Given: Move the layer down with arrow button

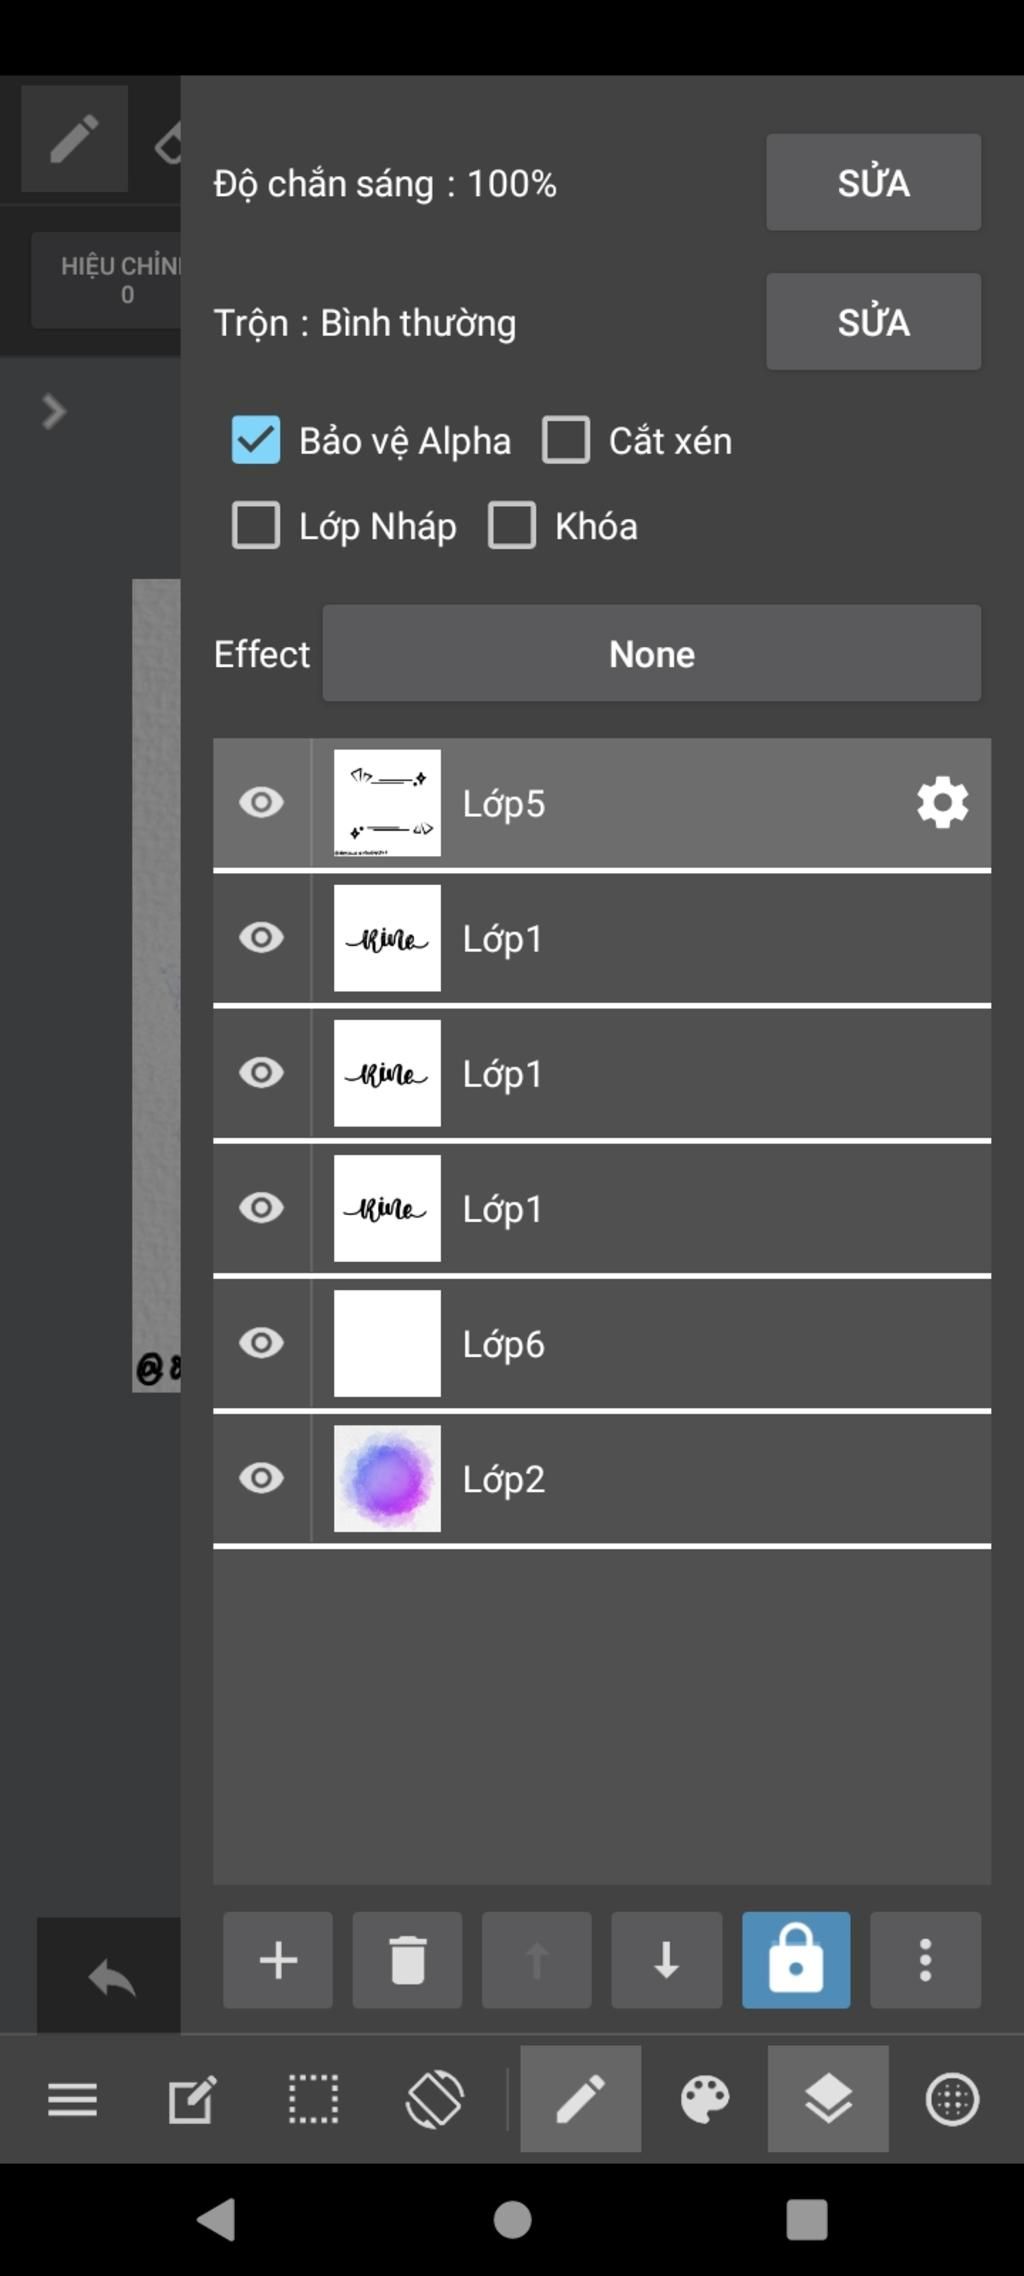Looking at the screenshot, I should tap(666, 1960).
